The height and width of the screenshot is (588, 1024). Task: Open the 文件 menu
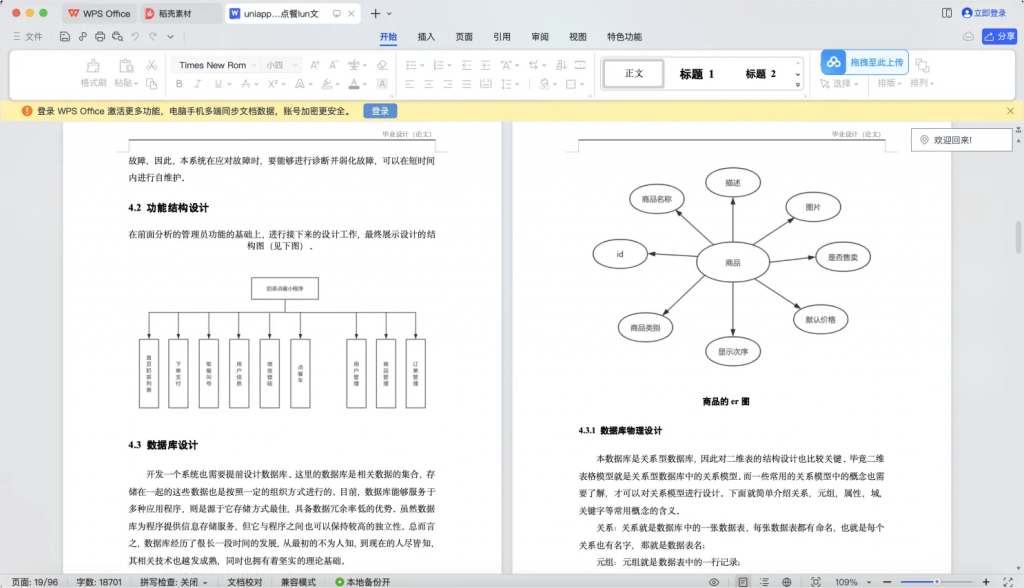click(x=35, y=36)
